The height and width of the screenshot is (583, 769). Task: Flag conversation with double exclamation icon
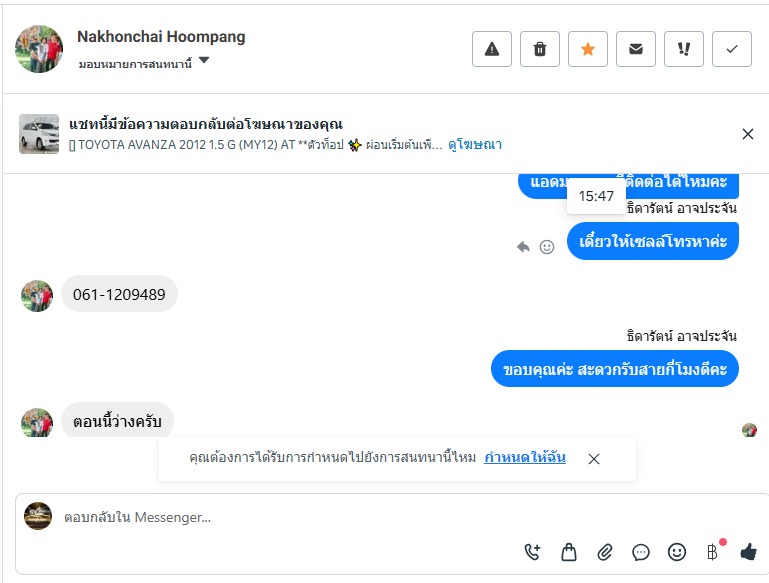684,49
